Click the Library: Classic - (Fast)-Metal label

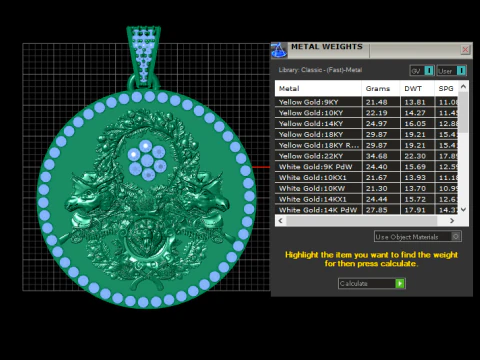(320, 70)
